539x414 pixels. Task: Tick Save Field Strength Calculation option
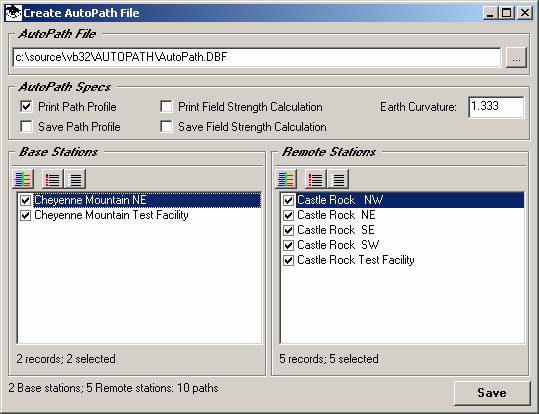coord(166,127)
